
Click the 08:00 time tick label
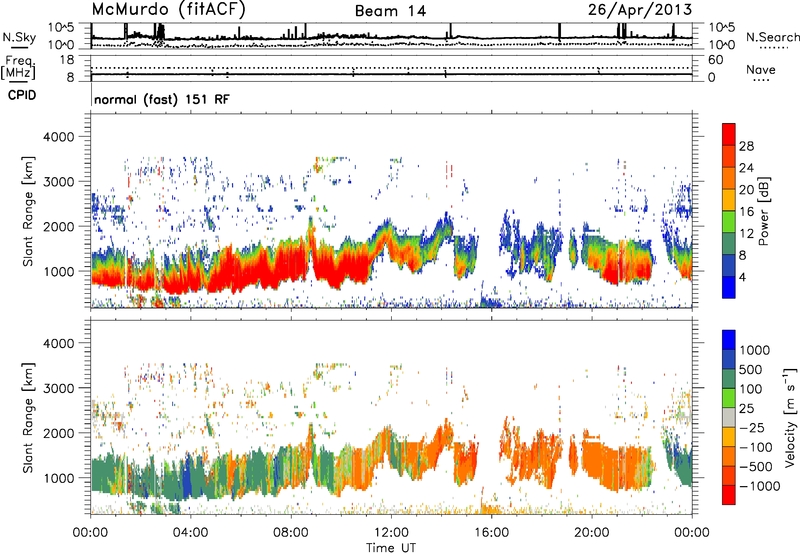291,533
